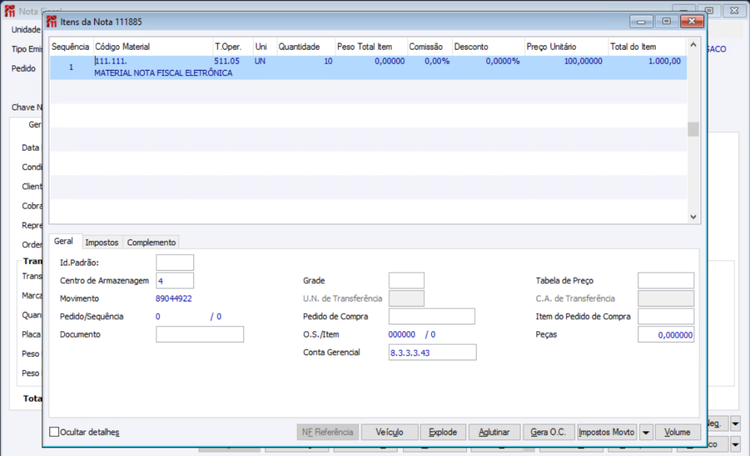Image resolution: width=750 pixels, height=456 pixels.
Task: Maximize the Itens da Nota window
Action: click(x=666, y=22)
